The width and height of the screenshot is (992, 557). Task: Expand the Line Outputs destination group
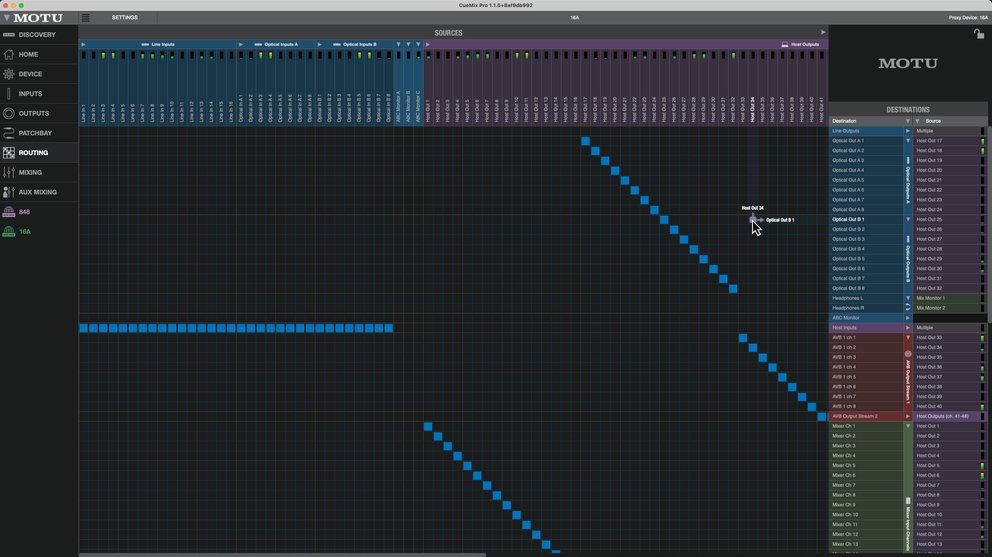pos(907,131)
